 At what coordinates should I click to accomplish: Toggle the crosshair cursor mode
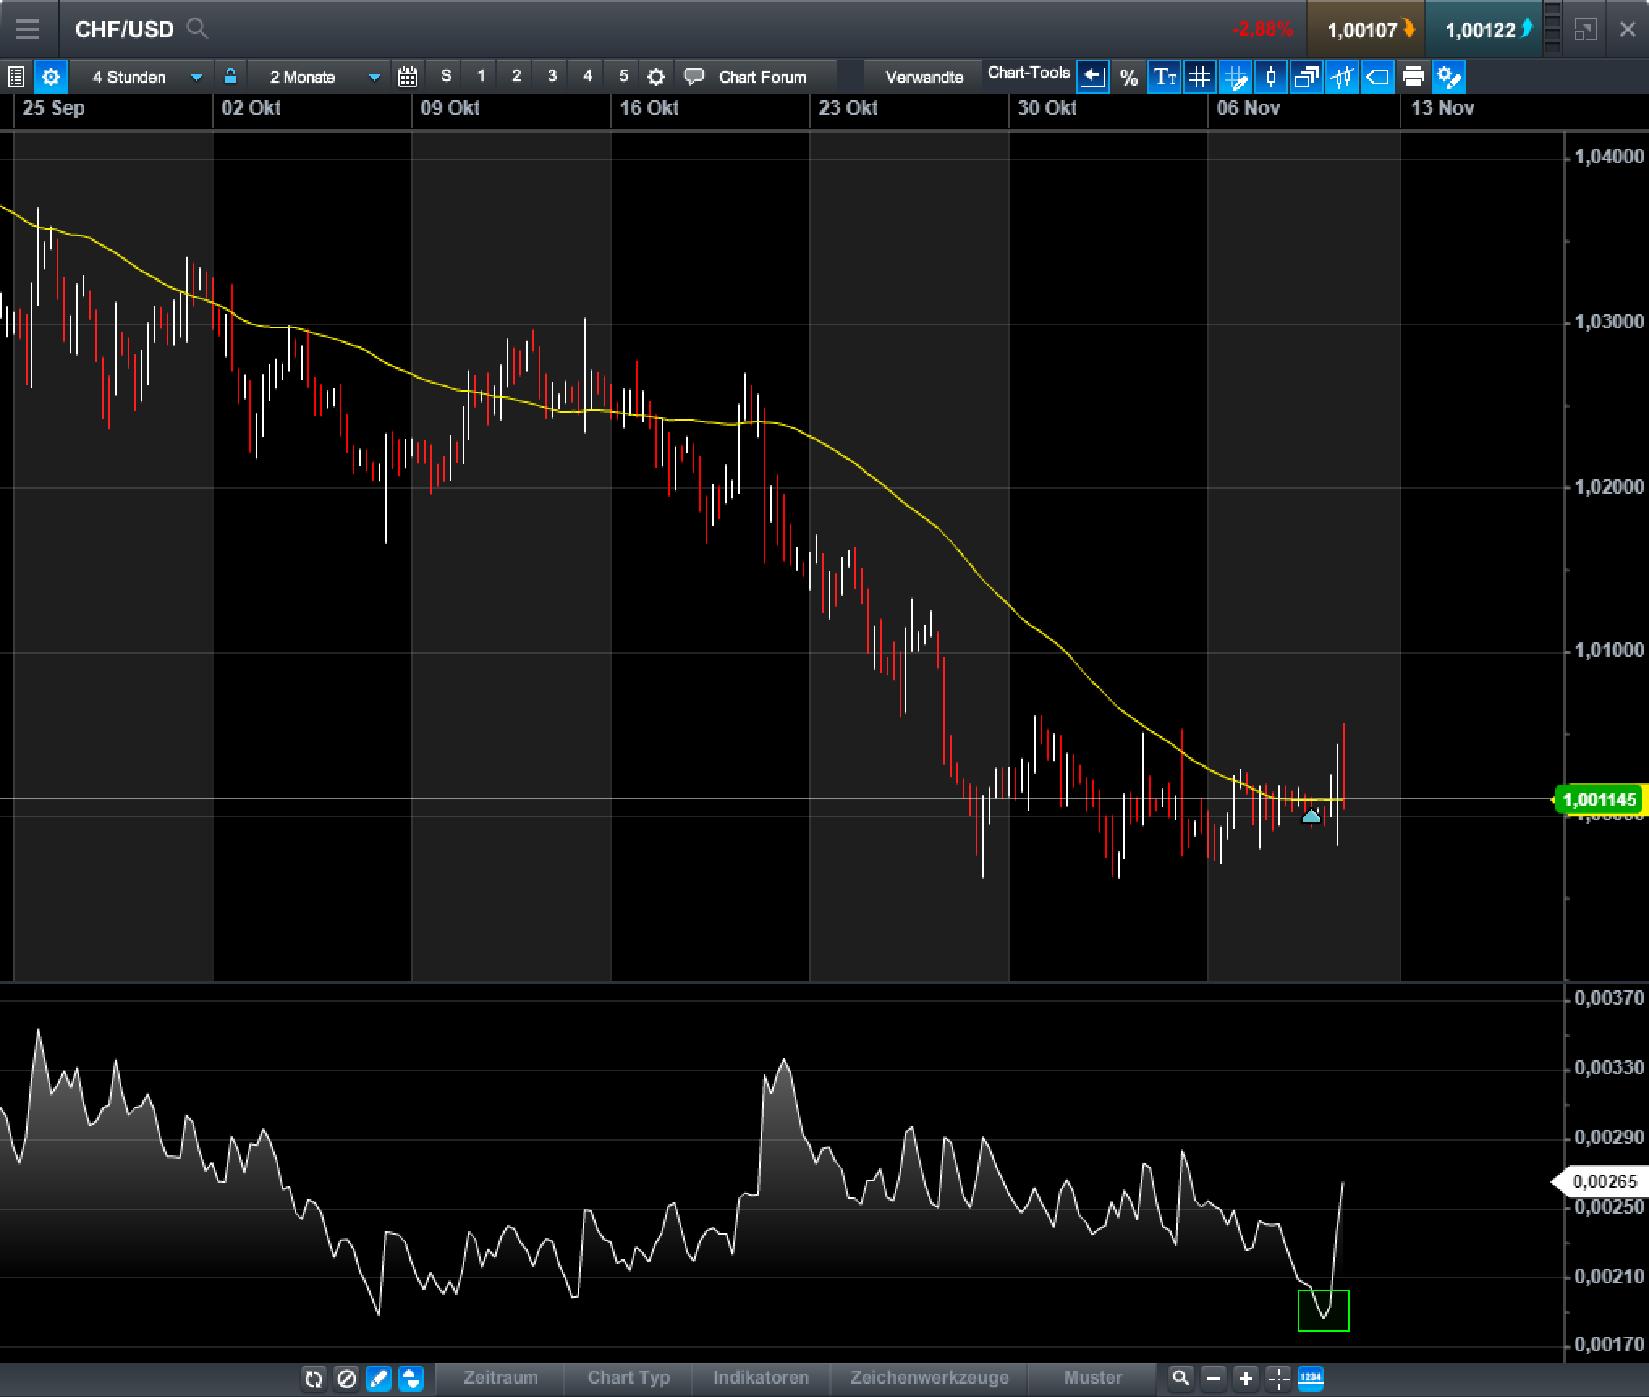click(1277, 1377)
